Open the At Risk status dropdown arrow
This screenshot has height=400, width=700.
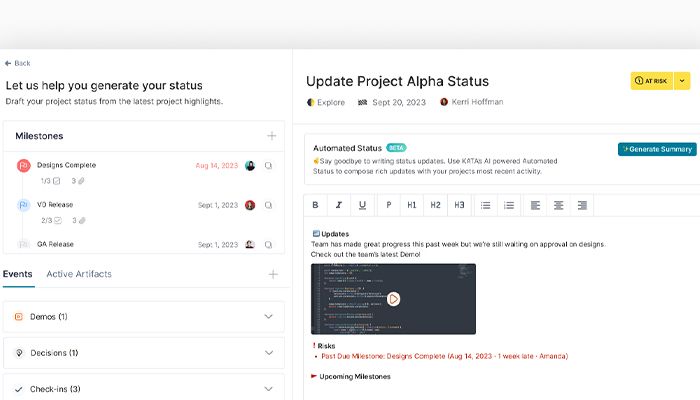click(x=682, y=81)
